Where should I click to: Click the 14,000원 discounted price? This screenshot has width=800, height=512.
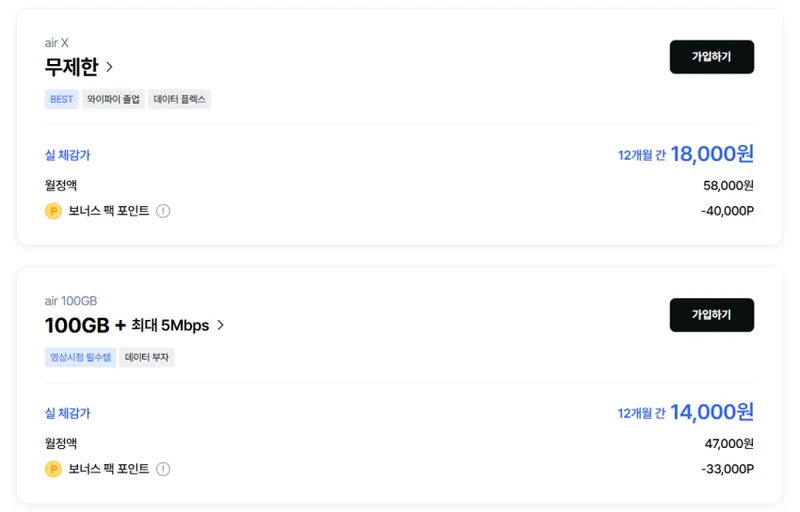tap(712, 412)
